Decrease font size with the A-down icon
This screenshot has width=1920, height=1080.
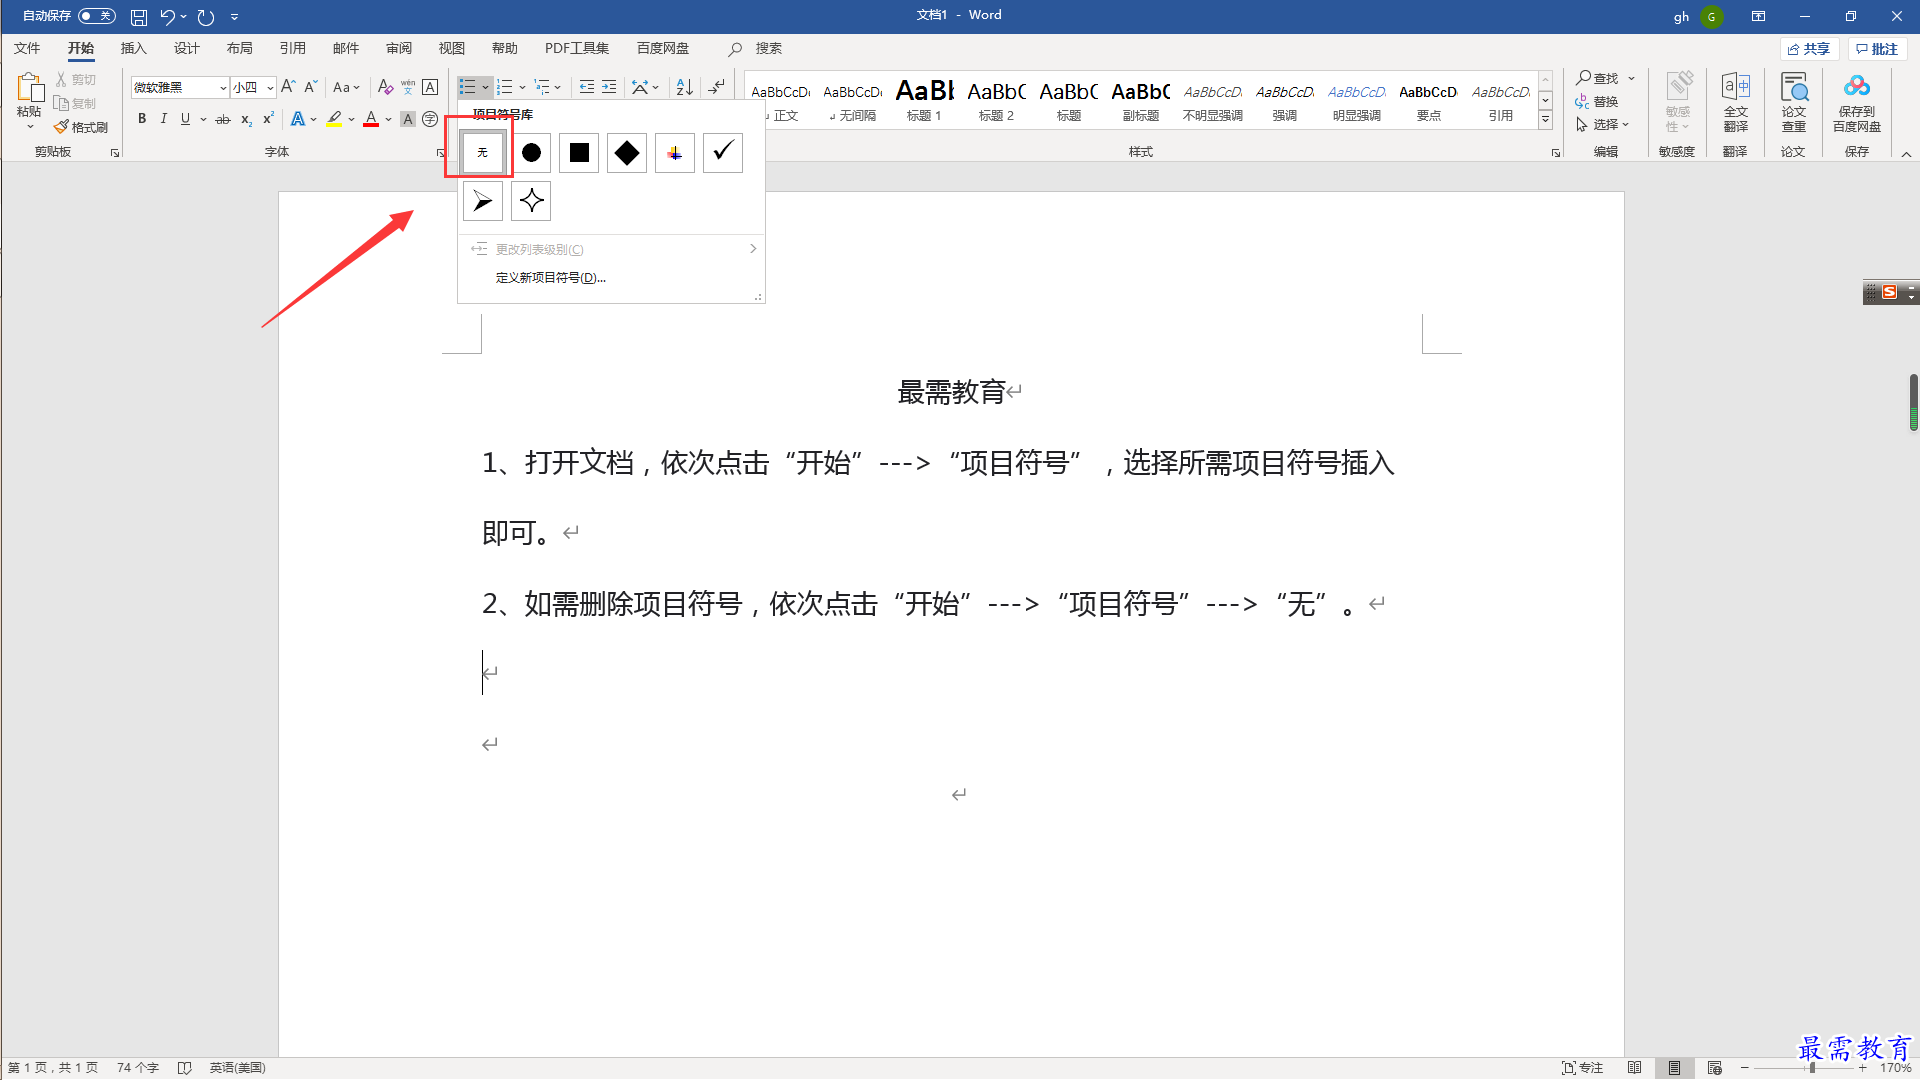[311, 87]
